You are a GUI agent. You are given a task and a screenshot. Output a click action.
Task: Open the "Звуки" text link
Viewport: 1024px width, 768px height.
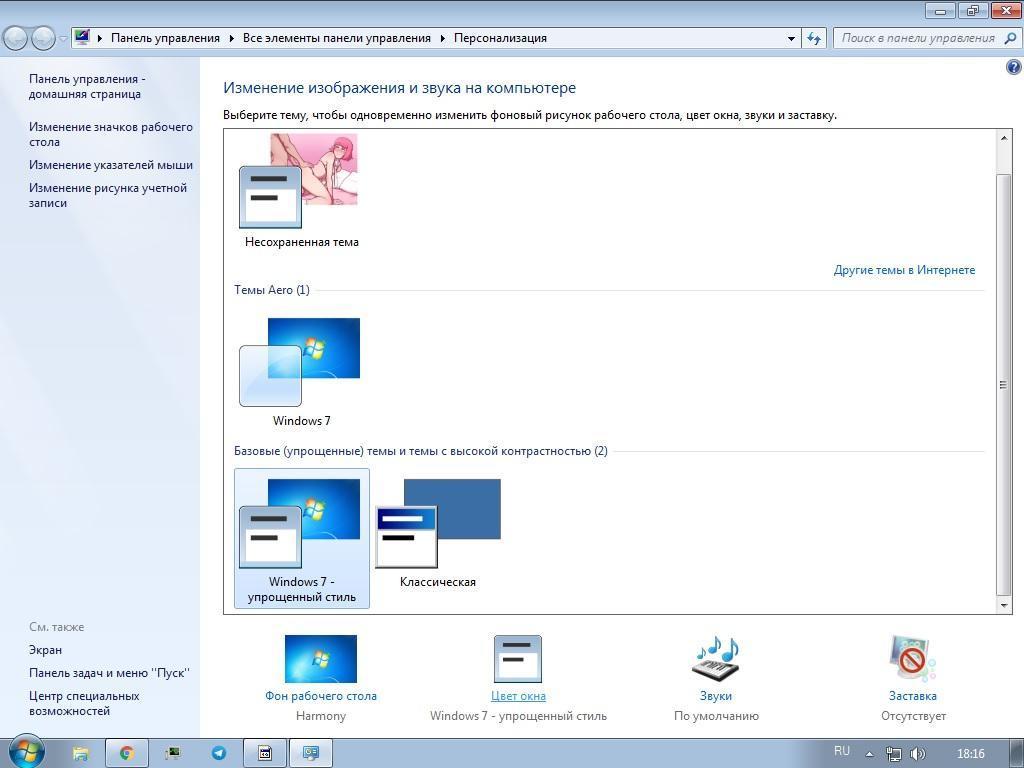pos(716,696)
